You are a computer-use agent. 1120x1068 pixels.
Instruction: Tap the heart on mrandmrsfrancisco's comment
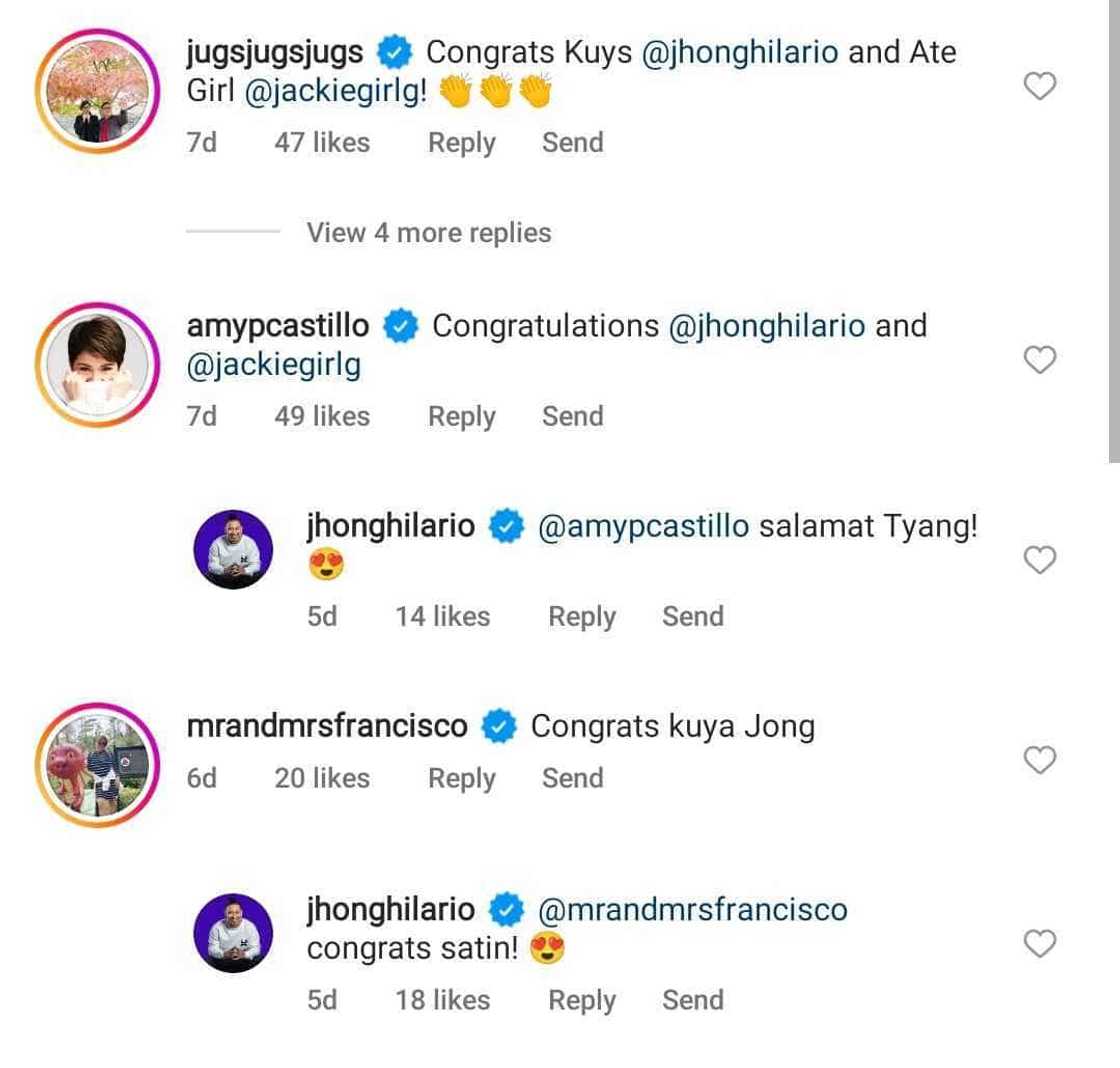1040,761
